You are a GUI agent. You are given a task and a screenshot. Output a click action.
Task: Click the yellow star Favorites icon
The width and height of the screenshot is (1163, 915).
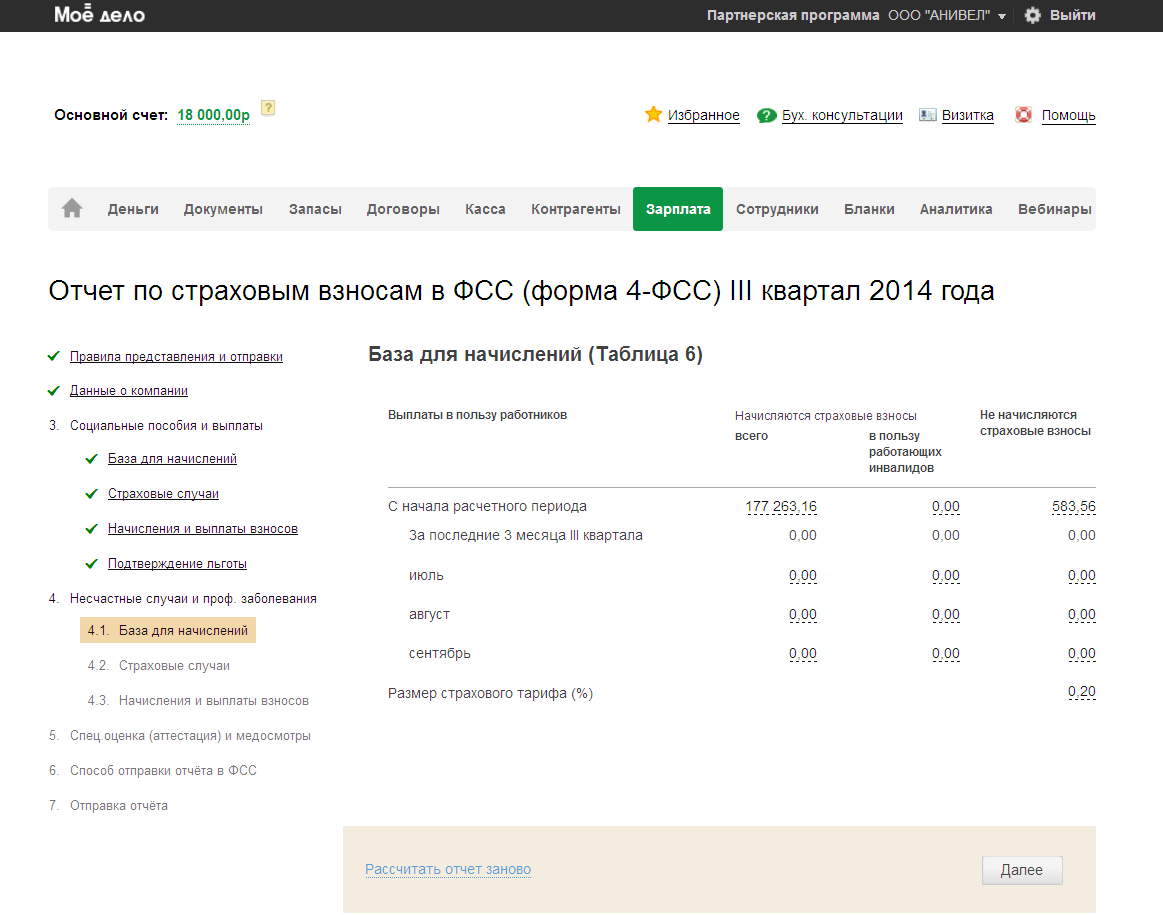(653, 115)
